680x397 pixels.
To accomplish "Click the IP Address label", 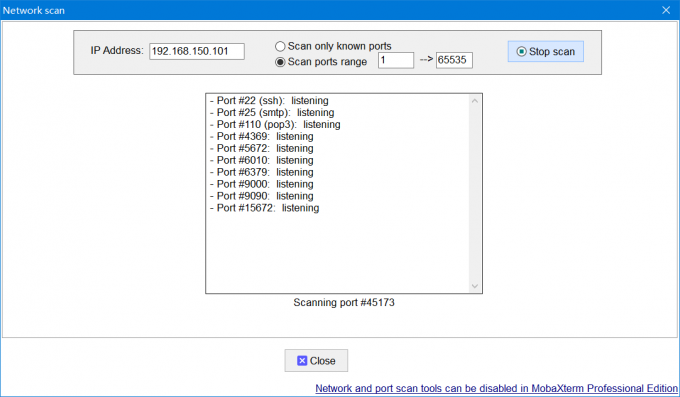I will click(x=117, y=50).
